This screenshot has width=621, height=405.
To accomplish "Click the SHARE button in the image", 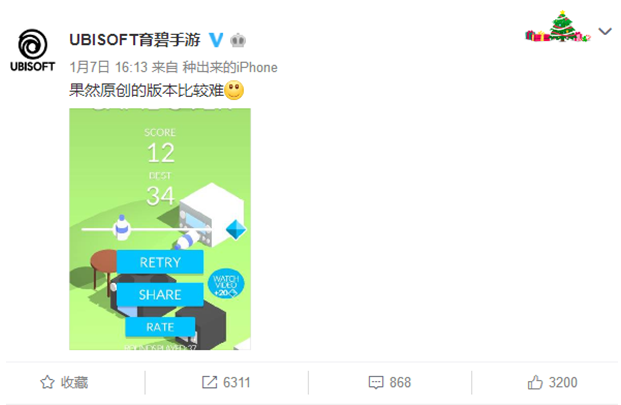I will [x=160, y=295].
